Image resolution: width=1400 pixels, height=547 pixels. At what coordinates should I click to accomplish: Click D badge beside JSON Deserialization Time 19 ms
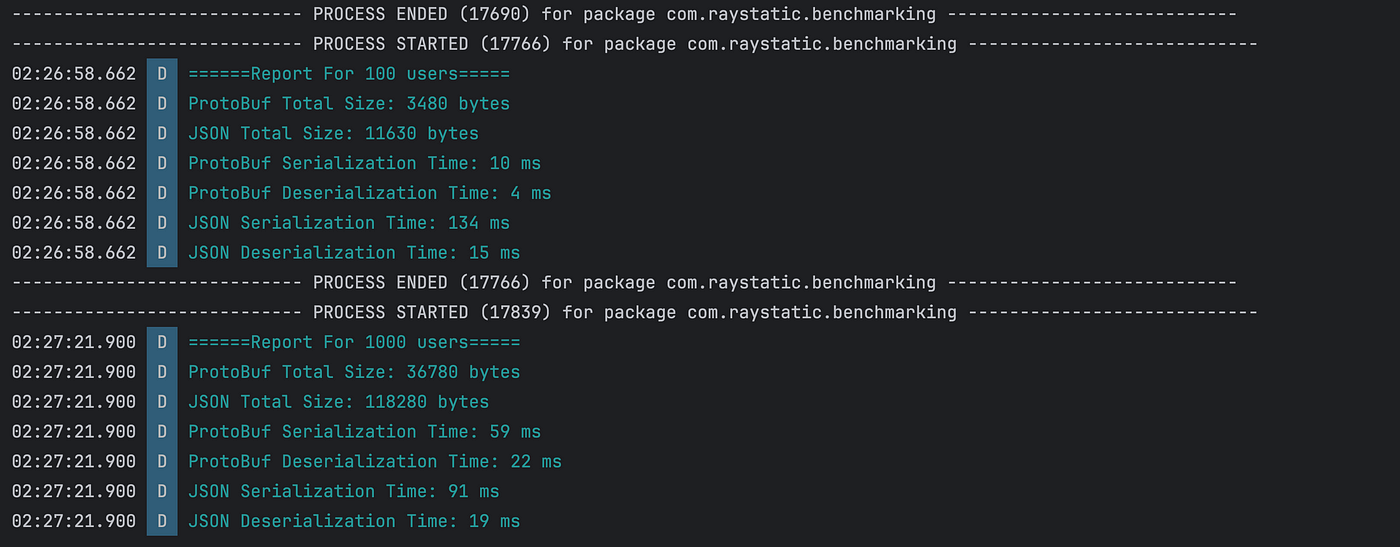(x=162, y=521)
